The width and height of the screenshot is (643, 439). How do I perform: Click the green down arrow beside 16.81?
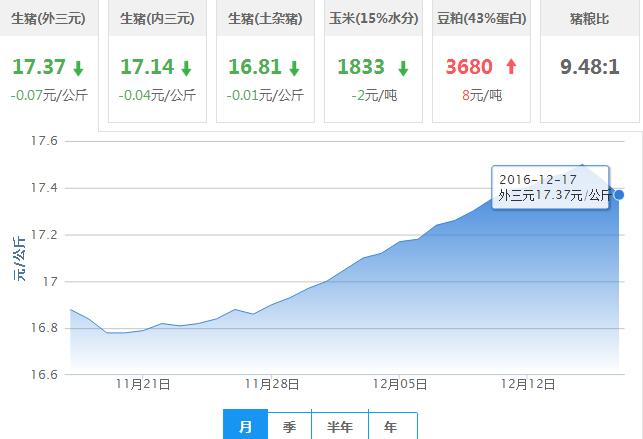tap(294, 68)
